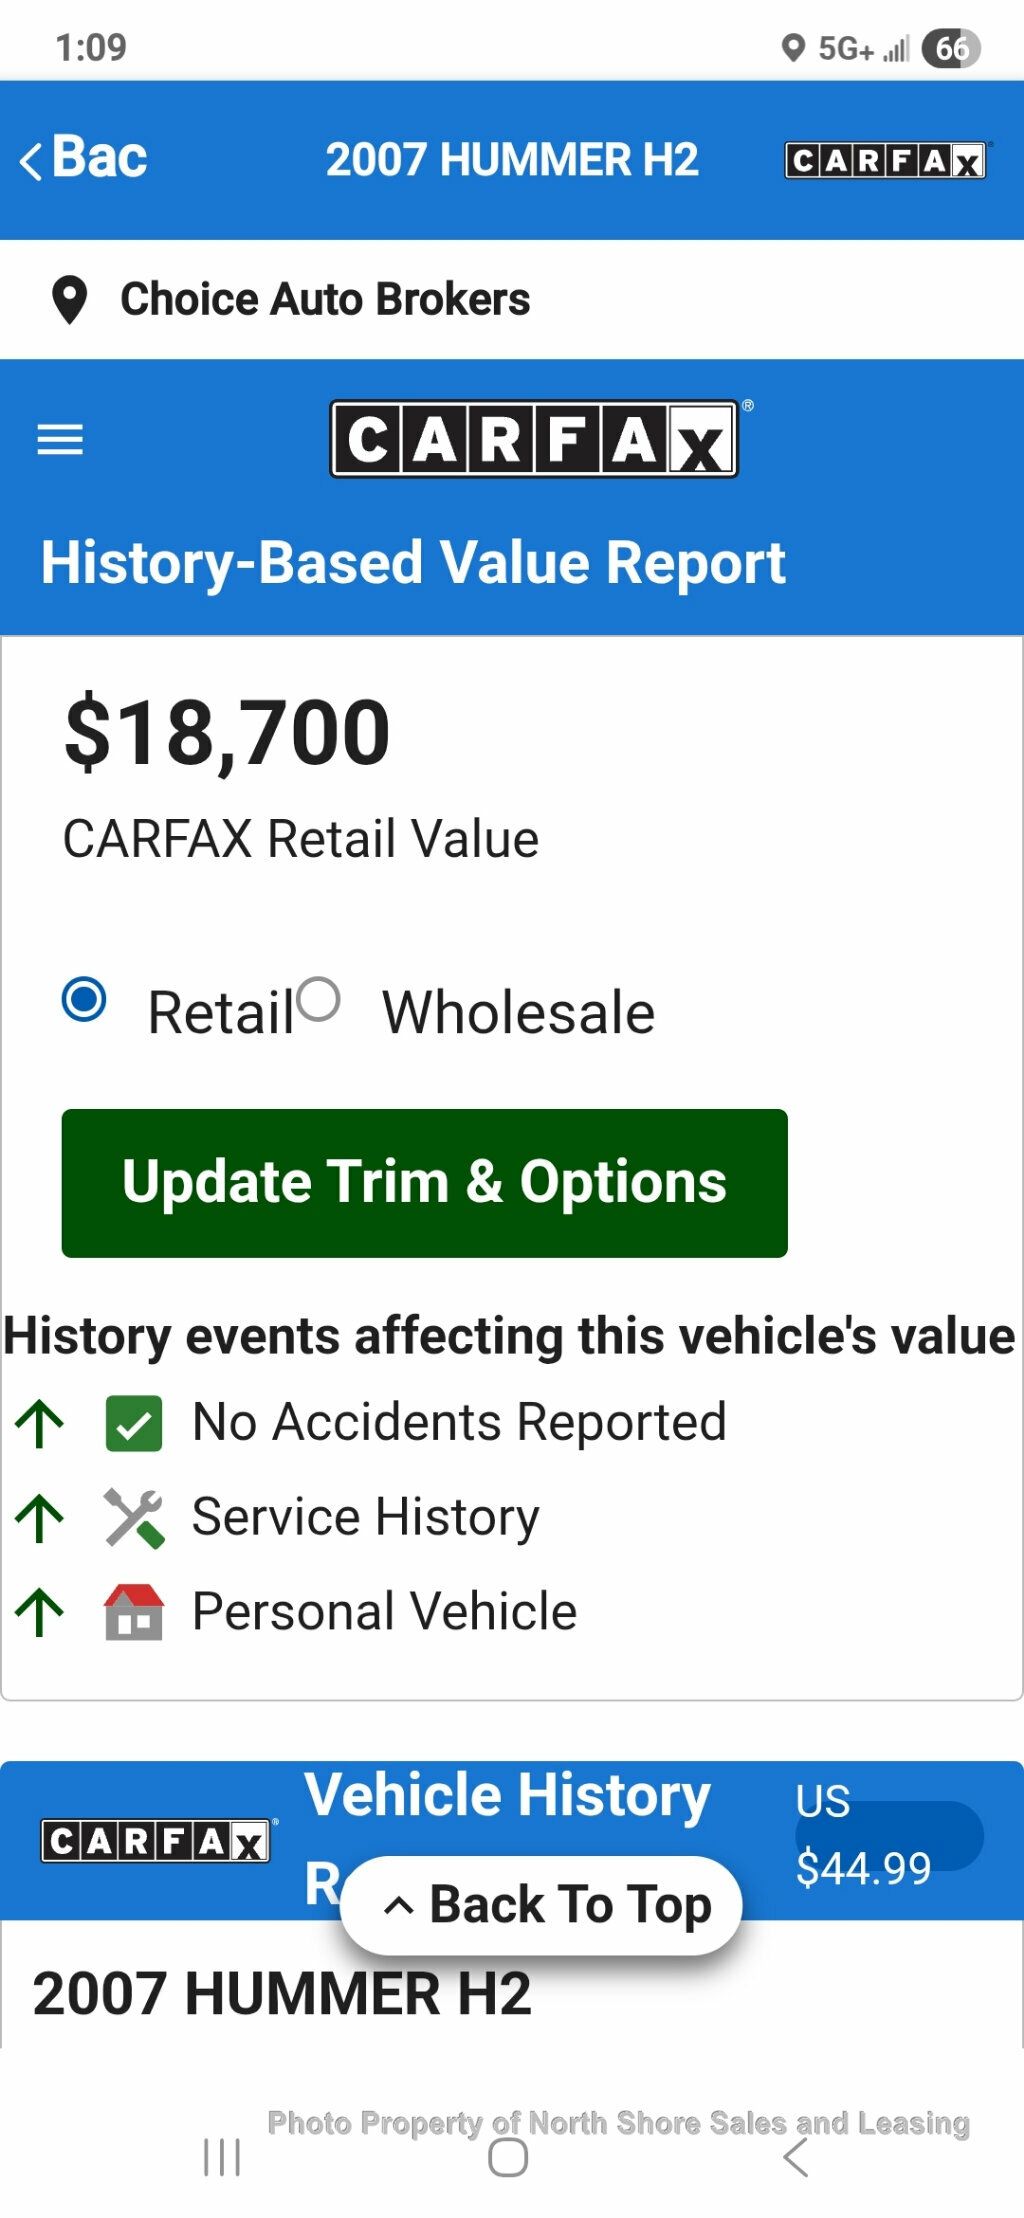
Task: Tap the 2007 HUMMER H2 header title
Action: click(x=512, y=160)
